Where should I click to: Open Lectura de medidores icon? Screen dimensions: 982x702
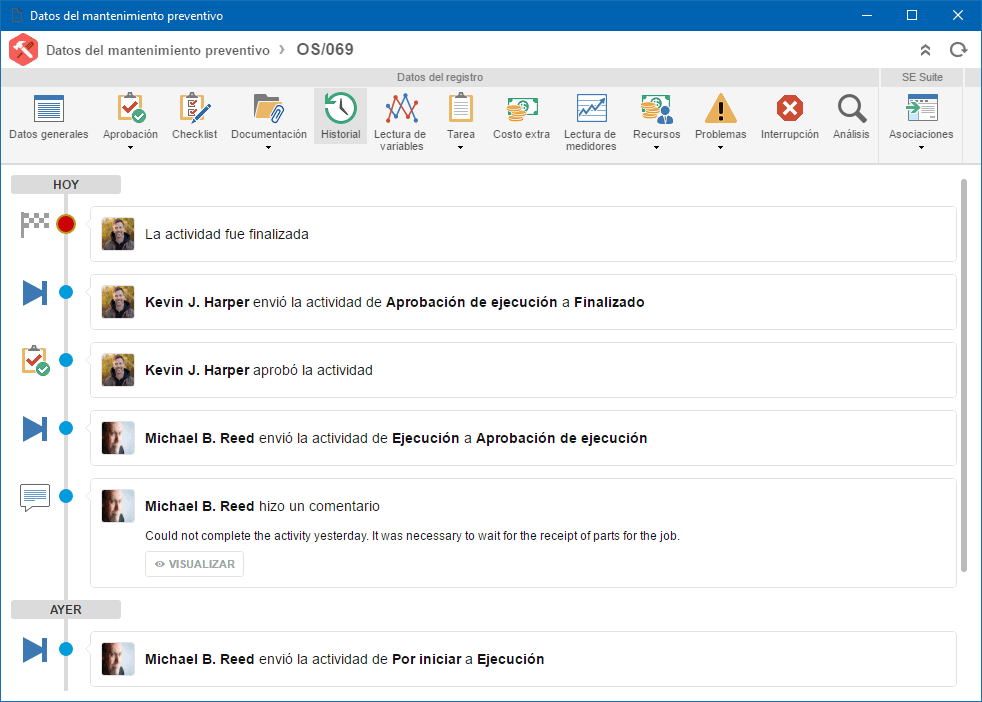591,108
